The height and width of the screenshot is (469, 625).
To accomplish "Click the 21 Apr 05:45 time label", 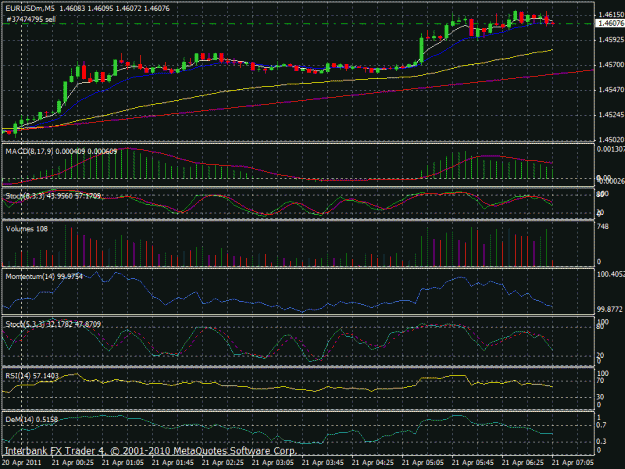I will pos(473,463).
